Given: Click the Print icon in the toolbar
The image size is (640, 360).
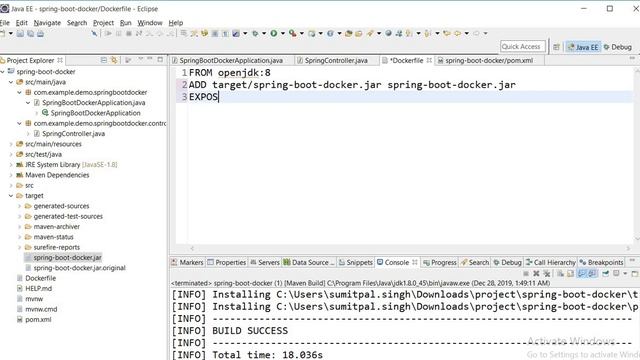Looking at the screenshot, I should pyautogui.click(x=40, y=33).
